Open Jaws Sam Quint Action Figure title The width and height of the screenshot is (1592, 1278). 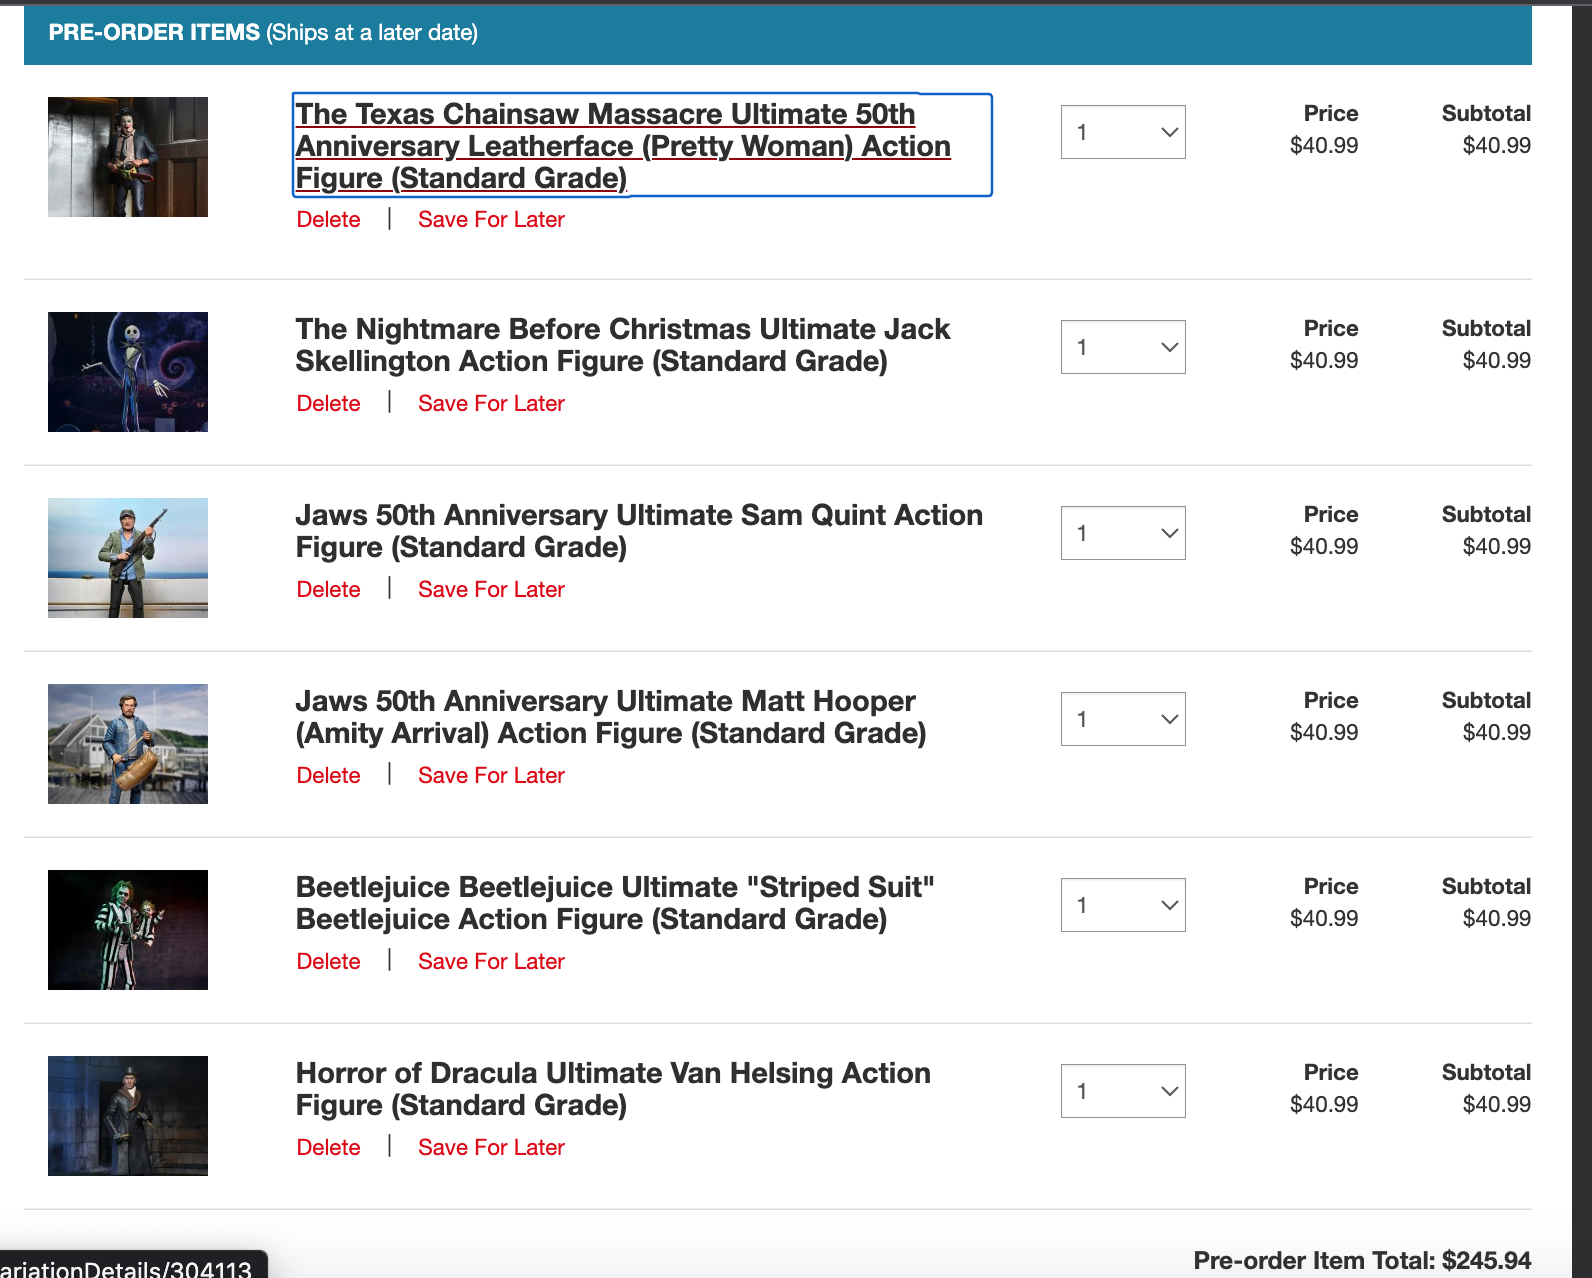(639, 531)
